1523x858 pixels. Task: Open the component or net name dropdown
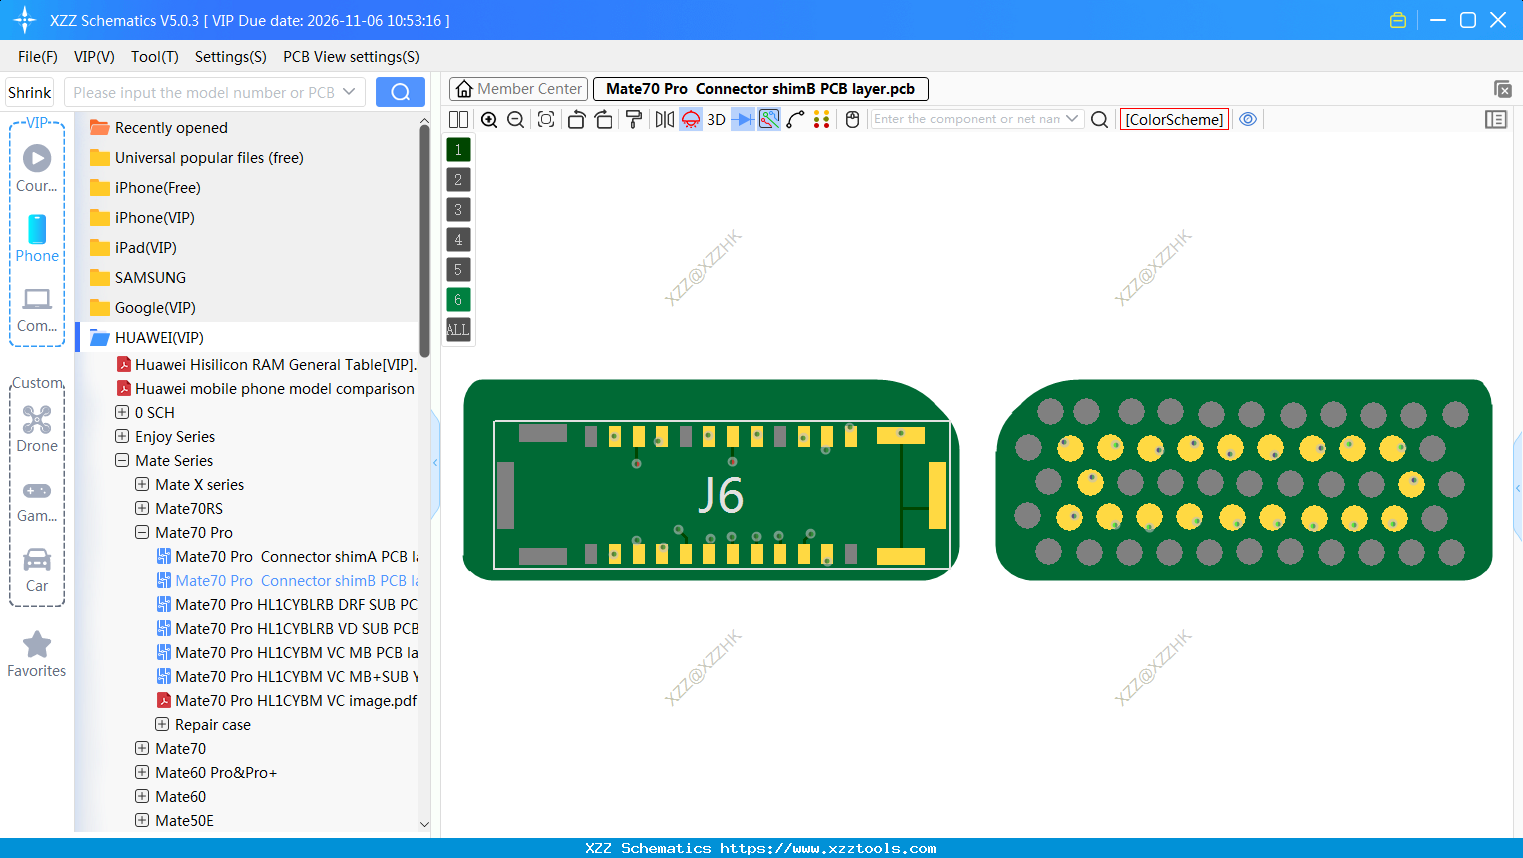[1072, 118]
